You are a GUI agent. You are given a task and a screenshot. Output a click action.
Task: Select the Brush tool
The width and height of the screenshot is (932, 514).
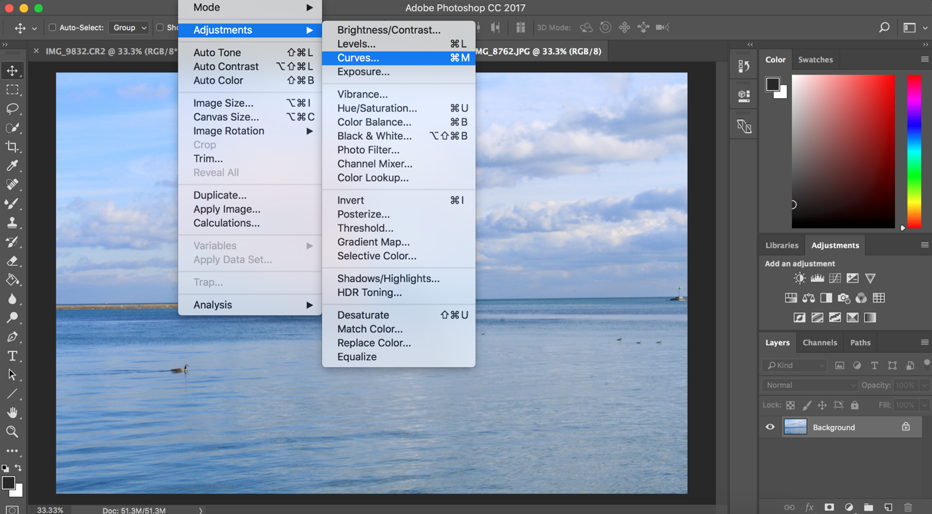(12, 204)
